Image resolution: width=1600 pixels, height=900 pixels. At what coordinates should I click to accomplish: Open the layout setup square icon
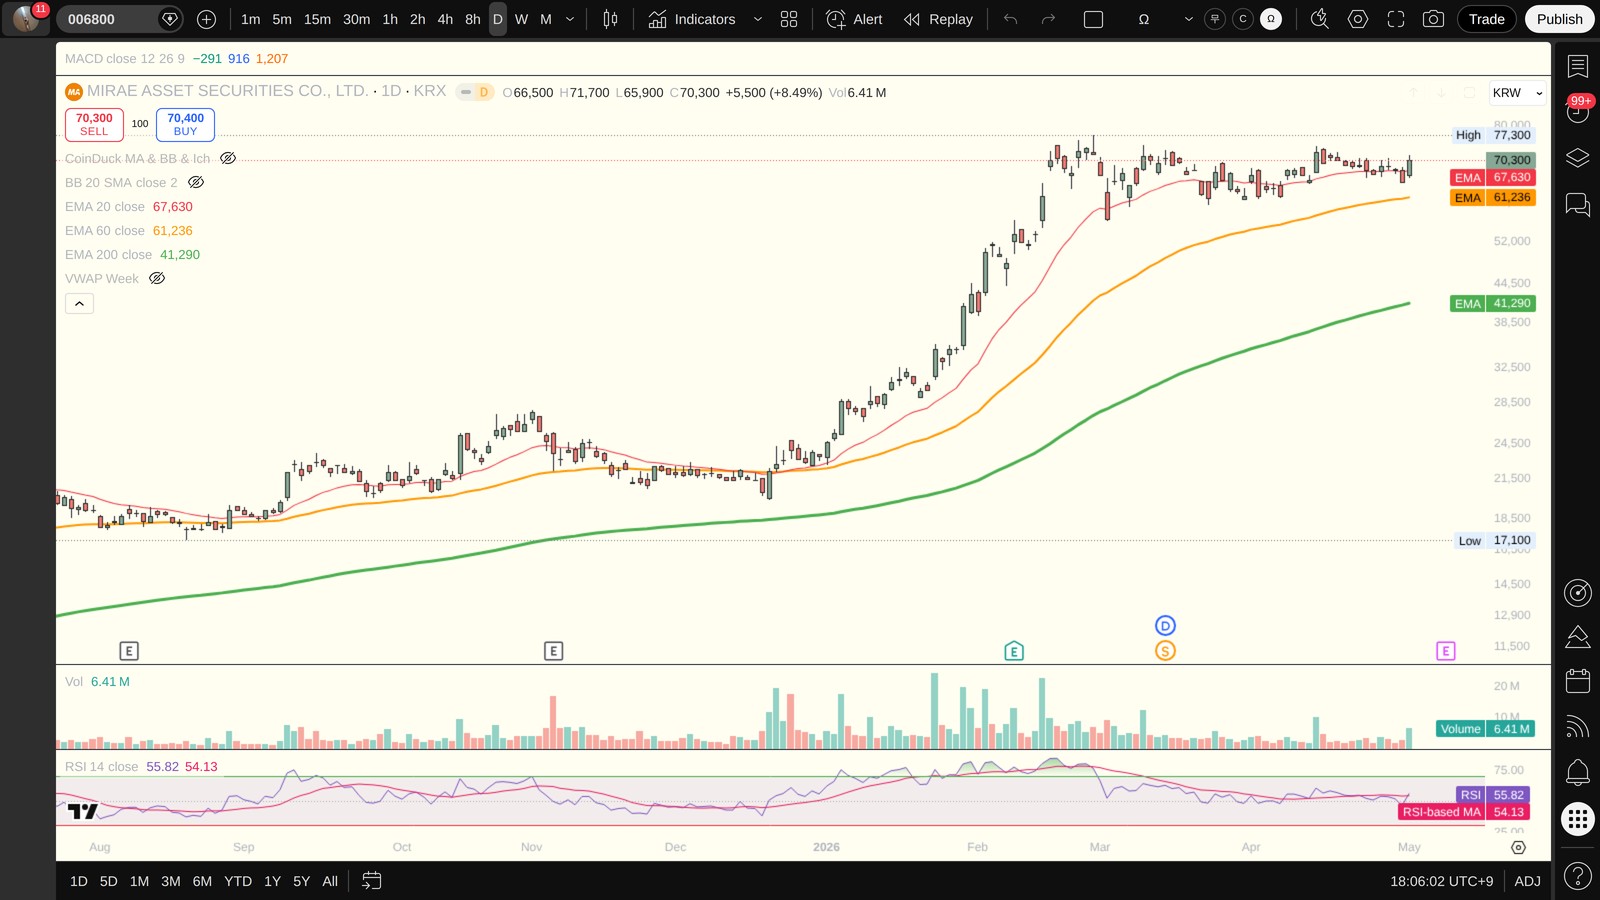click(1093, 19)
